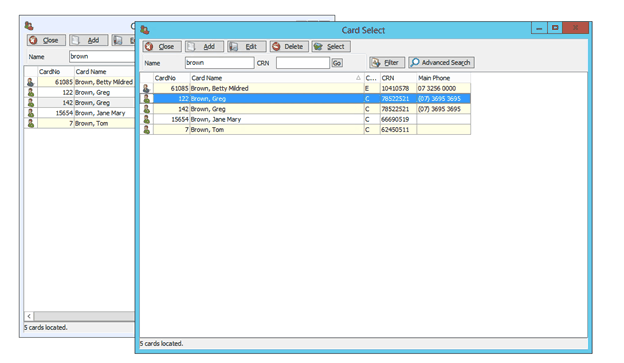Select 'Brown, Betty Mildred' in front window

point(220,88)
